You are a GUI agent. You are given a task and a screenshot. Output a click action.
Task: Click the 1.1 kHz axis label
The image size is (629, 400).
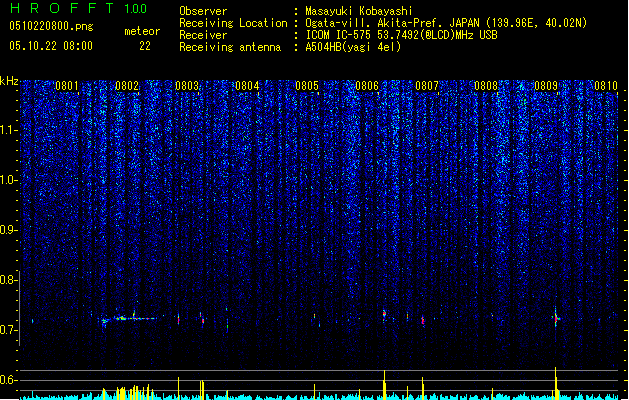(8, 130)
